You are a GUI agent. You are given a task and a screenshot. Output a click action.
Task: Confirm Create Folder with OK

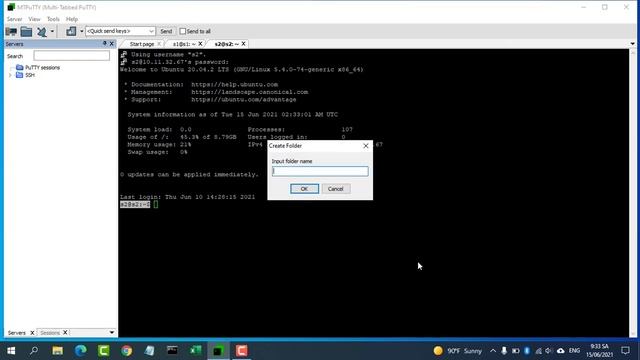304,189
